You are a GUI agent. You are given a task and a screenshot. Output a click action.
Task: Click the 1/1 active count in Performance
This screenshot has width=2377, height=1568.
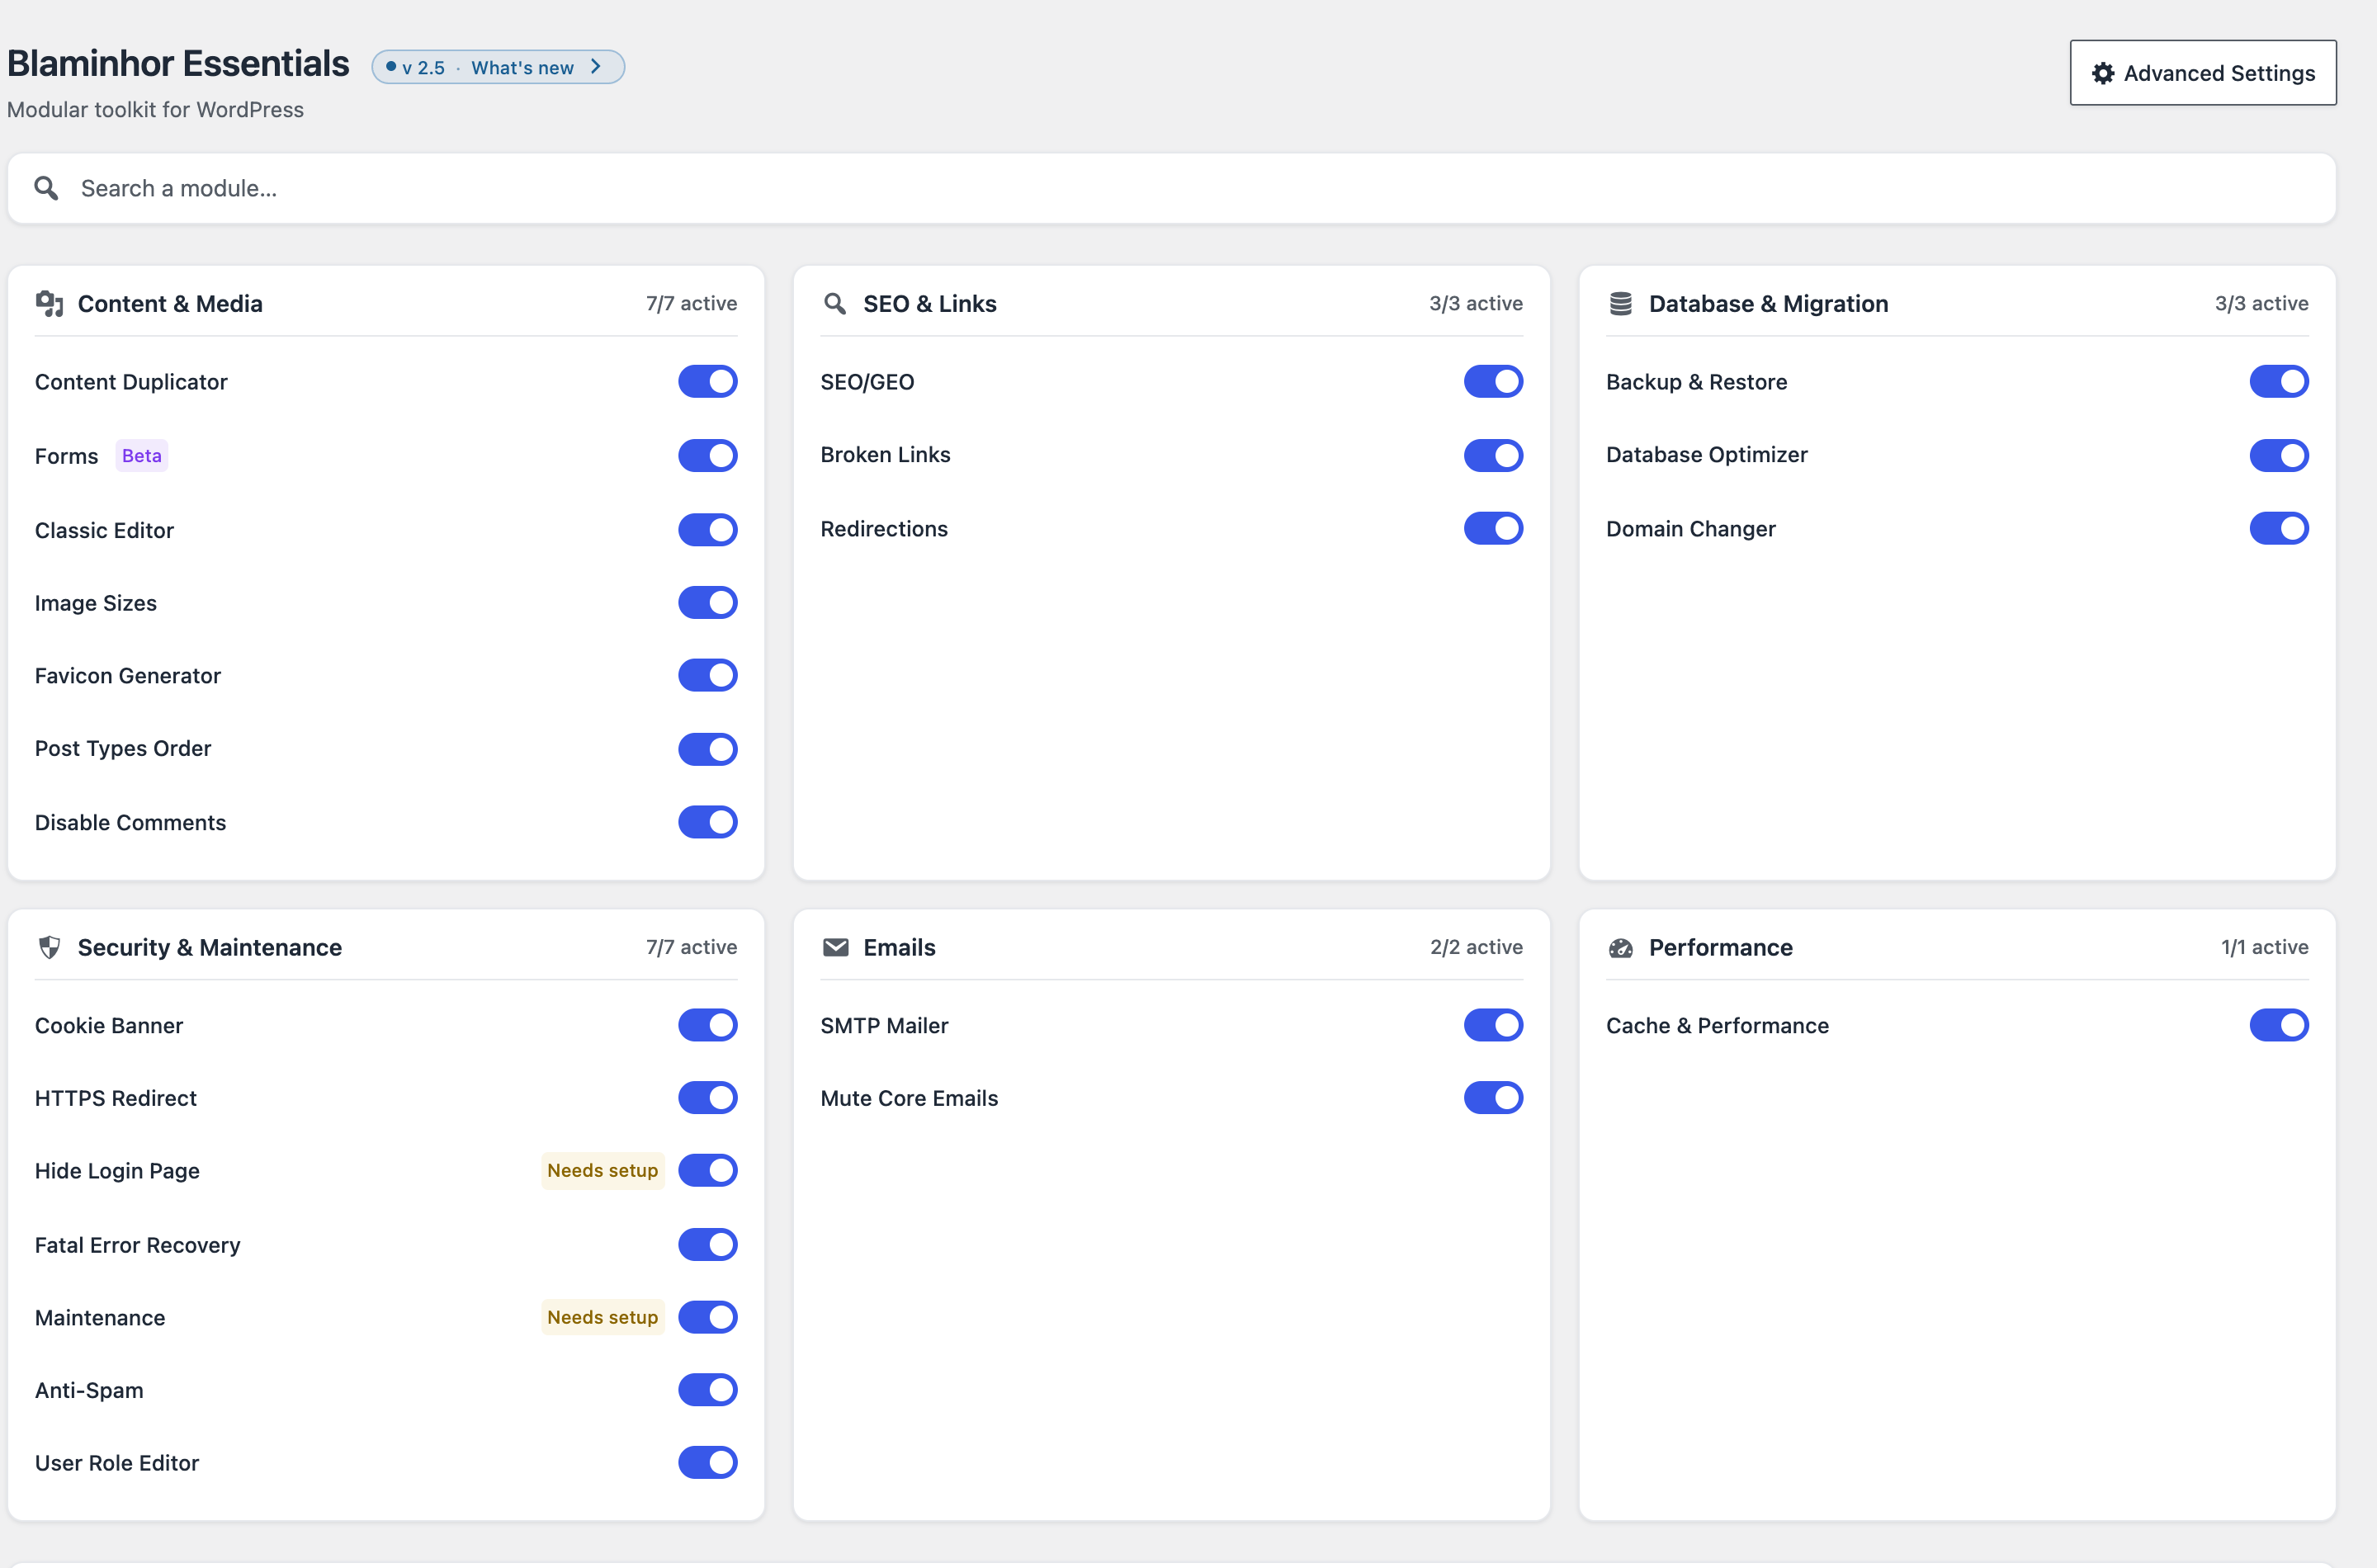click(2264, 947)
